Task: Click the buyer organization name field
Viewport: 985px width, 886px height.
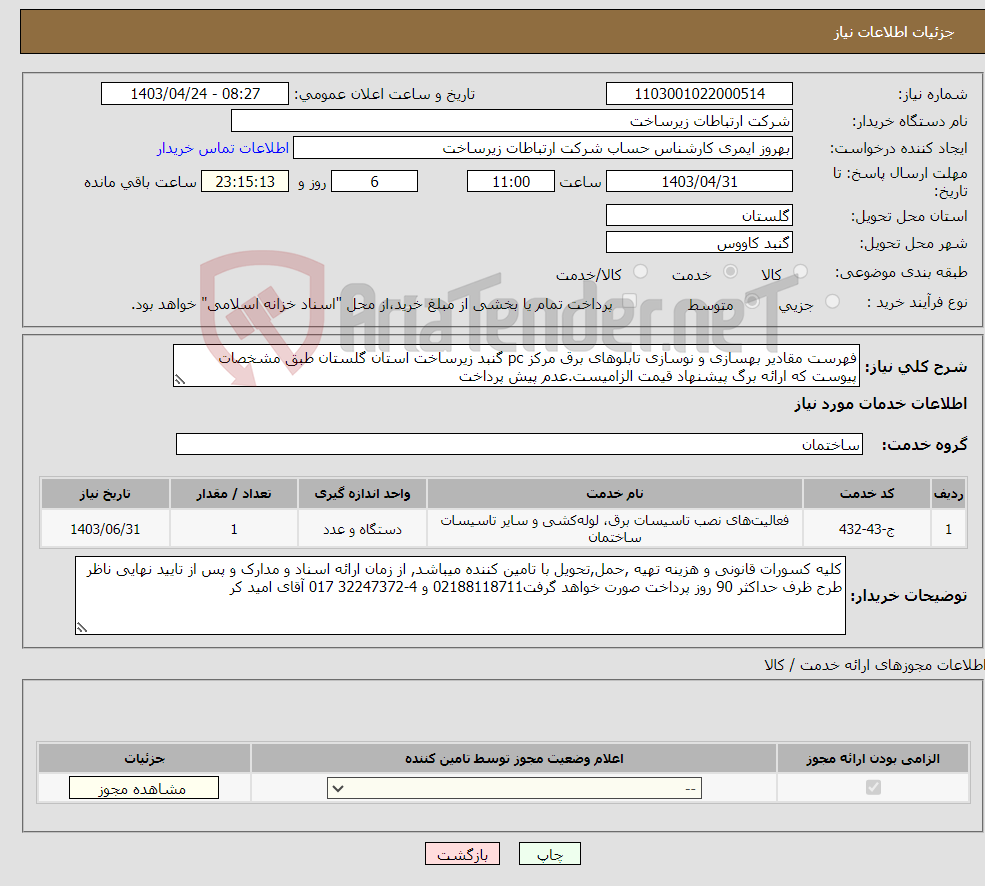Action: (511, 121)
